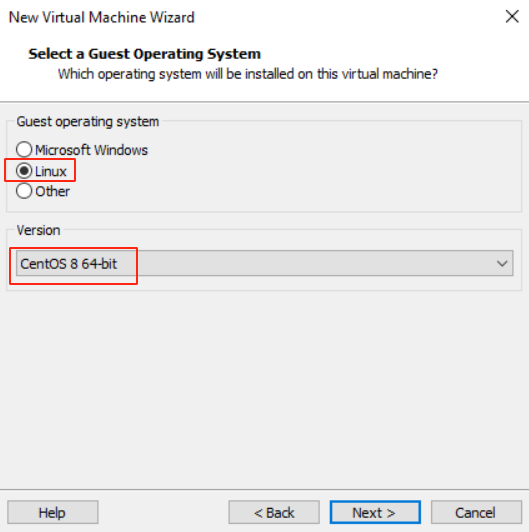Click the Guest operating system group label

[x=88, y=121]
